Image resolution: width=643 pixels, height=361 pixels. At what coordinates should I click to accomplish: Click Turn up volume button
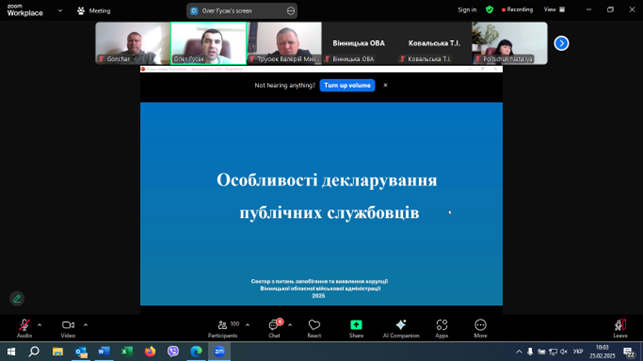tap(347, 85)
